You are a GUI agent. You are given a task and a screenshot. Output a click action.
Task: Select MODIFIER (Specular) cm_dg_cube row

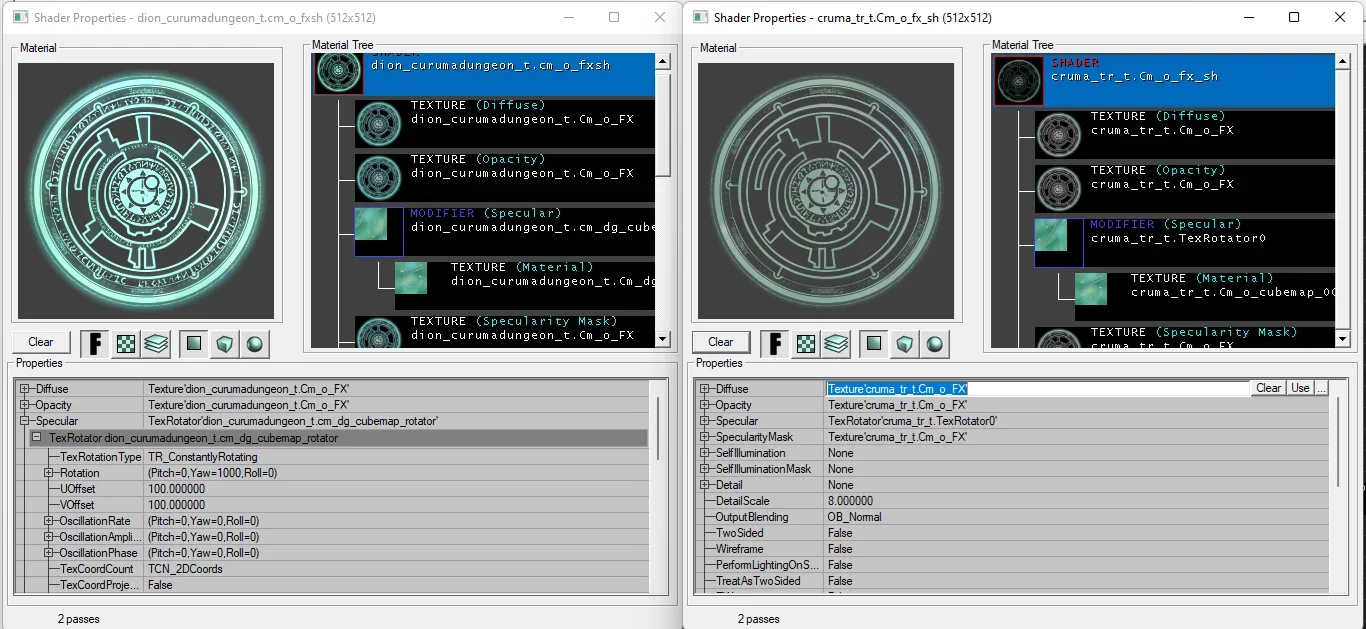click(504, 232)
